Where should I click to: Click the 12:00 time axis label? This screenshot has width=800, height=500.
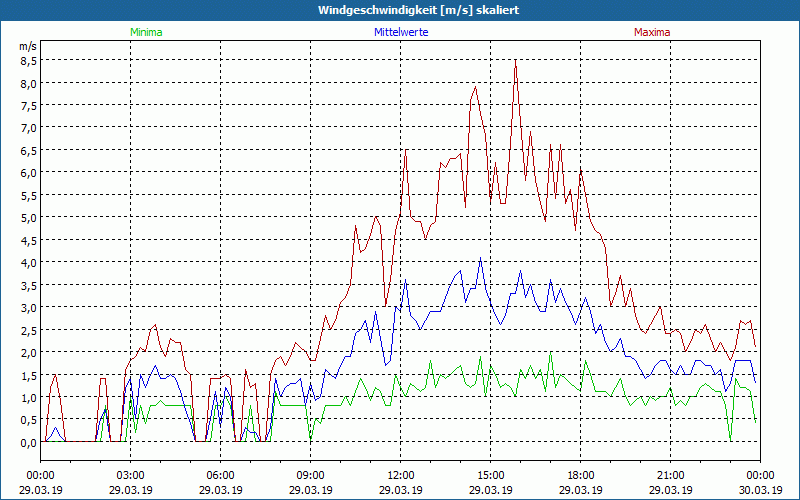click(400, 475)
